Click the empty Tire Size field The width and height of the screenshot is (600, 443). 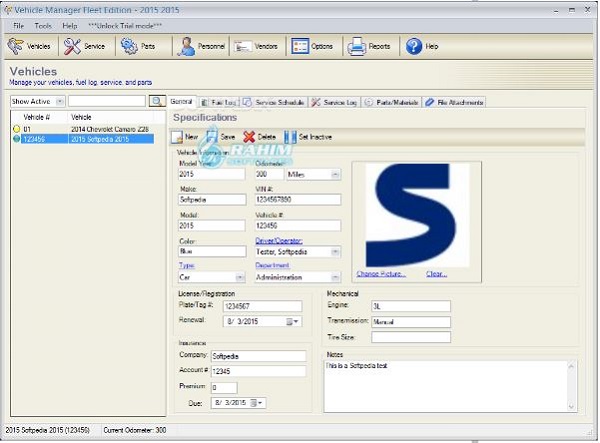pyautogui.click(x=411, y=337)
